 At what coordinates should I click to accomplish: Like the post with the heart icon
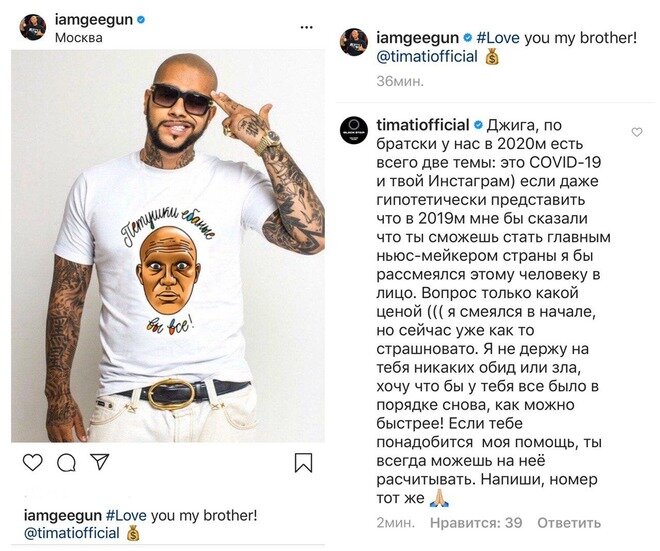[32, 463]
